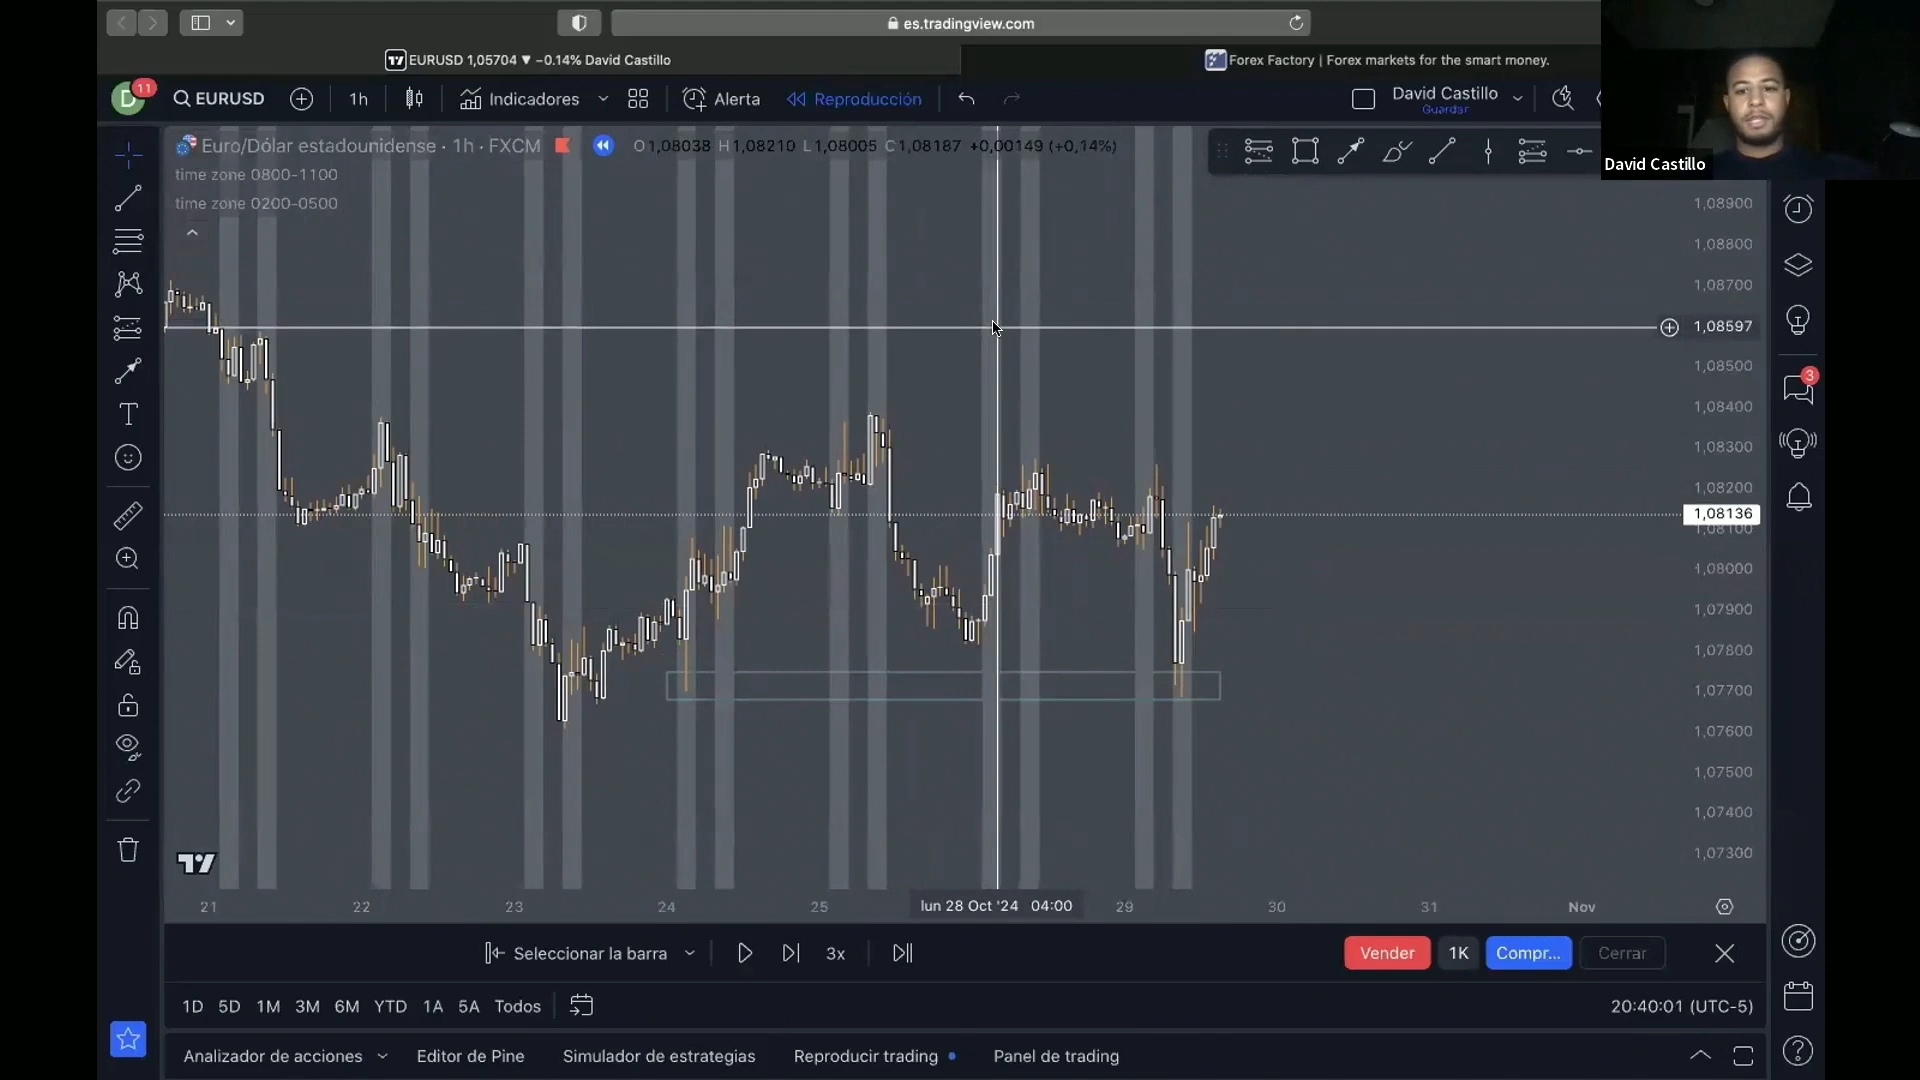The height and width of the screenshot is (1080, 1920).
Task: Select the brush drawing tool
Action: click(128, 371)
